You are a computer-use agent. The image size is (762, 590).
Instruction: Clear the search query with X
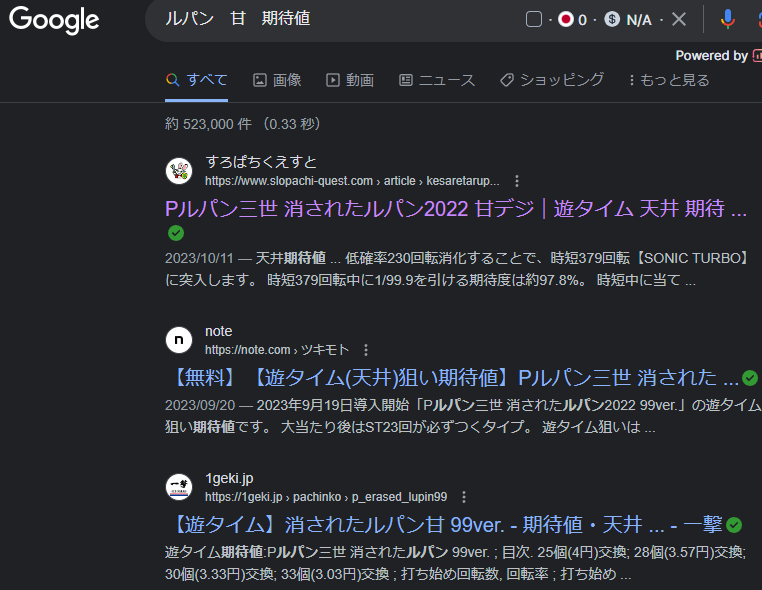point(679,20)
